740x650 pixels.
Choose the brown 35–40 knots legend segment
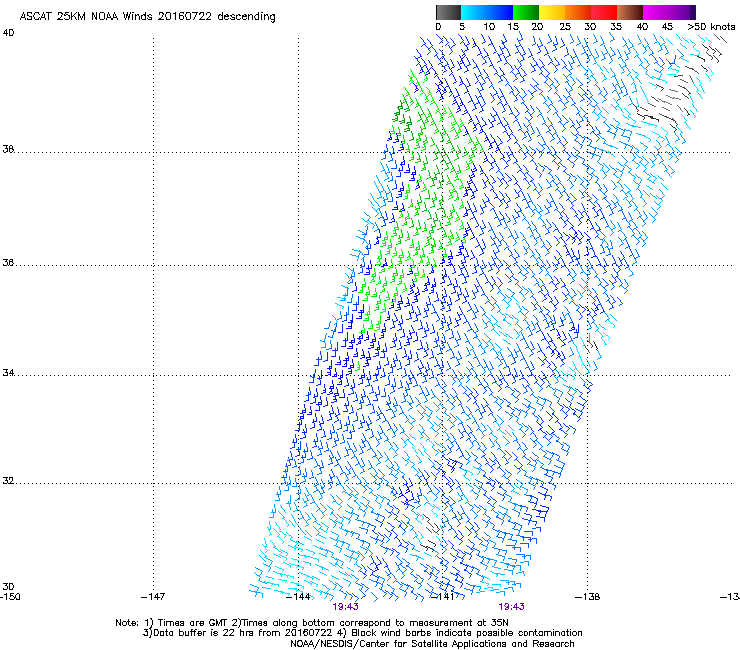click(630, 12)
